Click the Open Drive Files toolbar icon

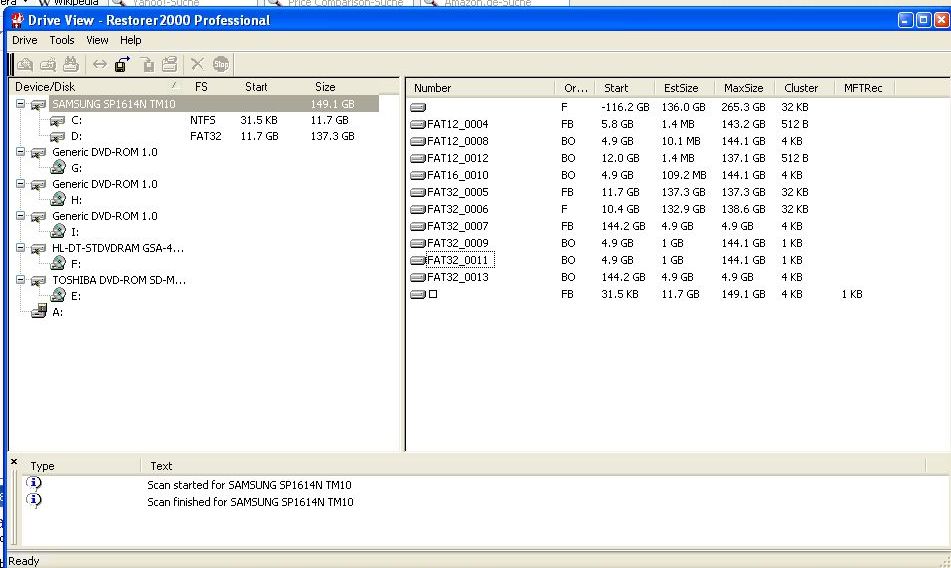(25, 64)
